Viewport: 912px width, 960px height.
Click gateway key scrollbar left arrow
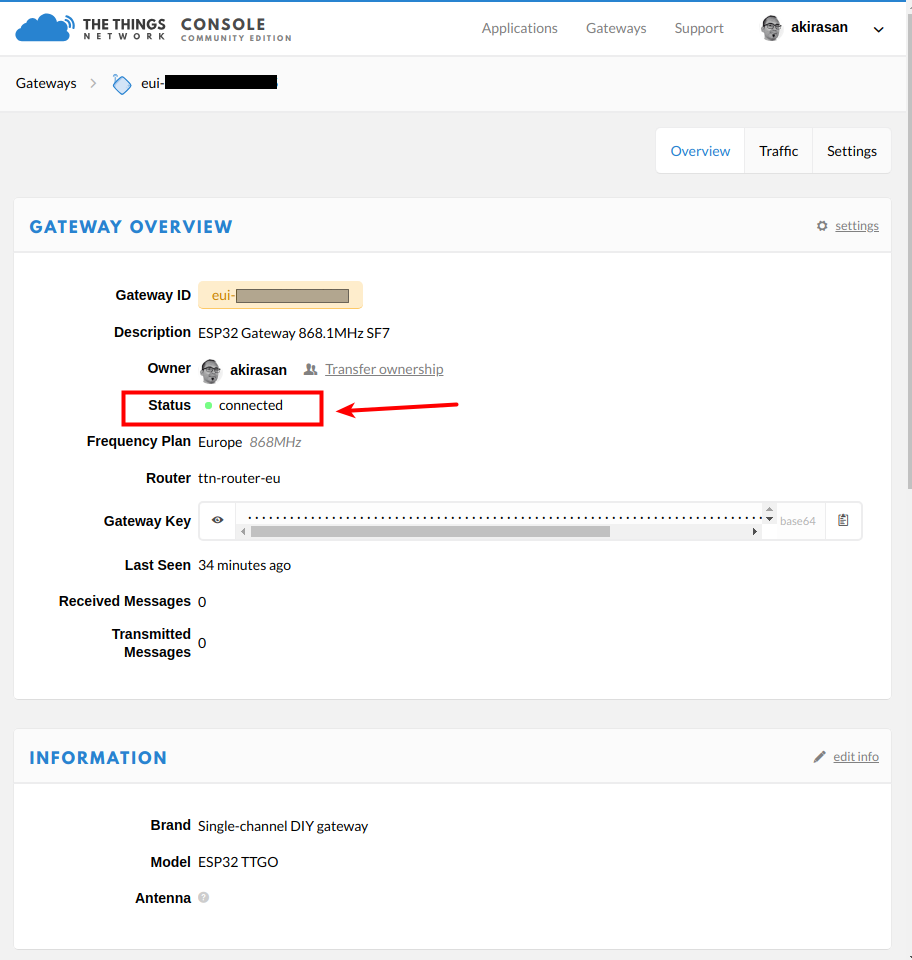(243, 531)
